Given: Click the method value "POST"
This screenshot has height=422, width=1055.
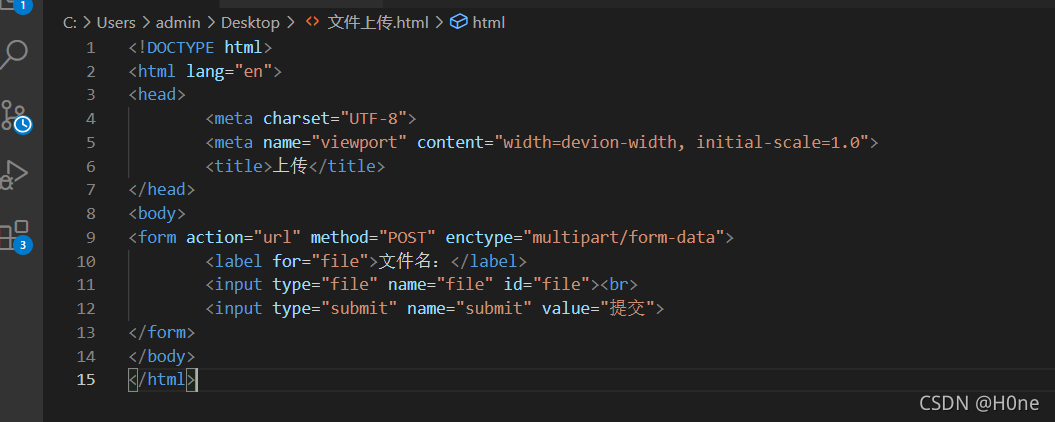Looking at the screenshot, I should click(407, 238).
